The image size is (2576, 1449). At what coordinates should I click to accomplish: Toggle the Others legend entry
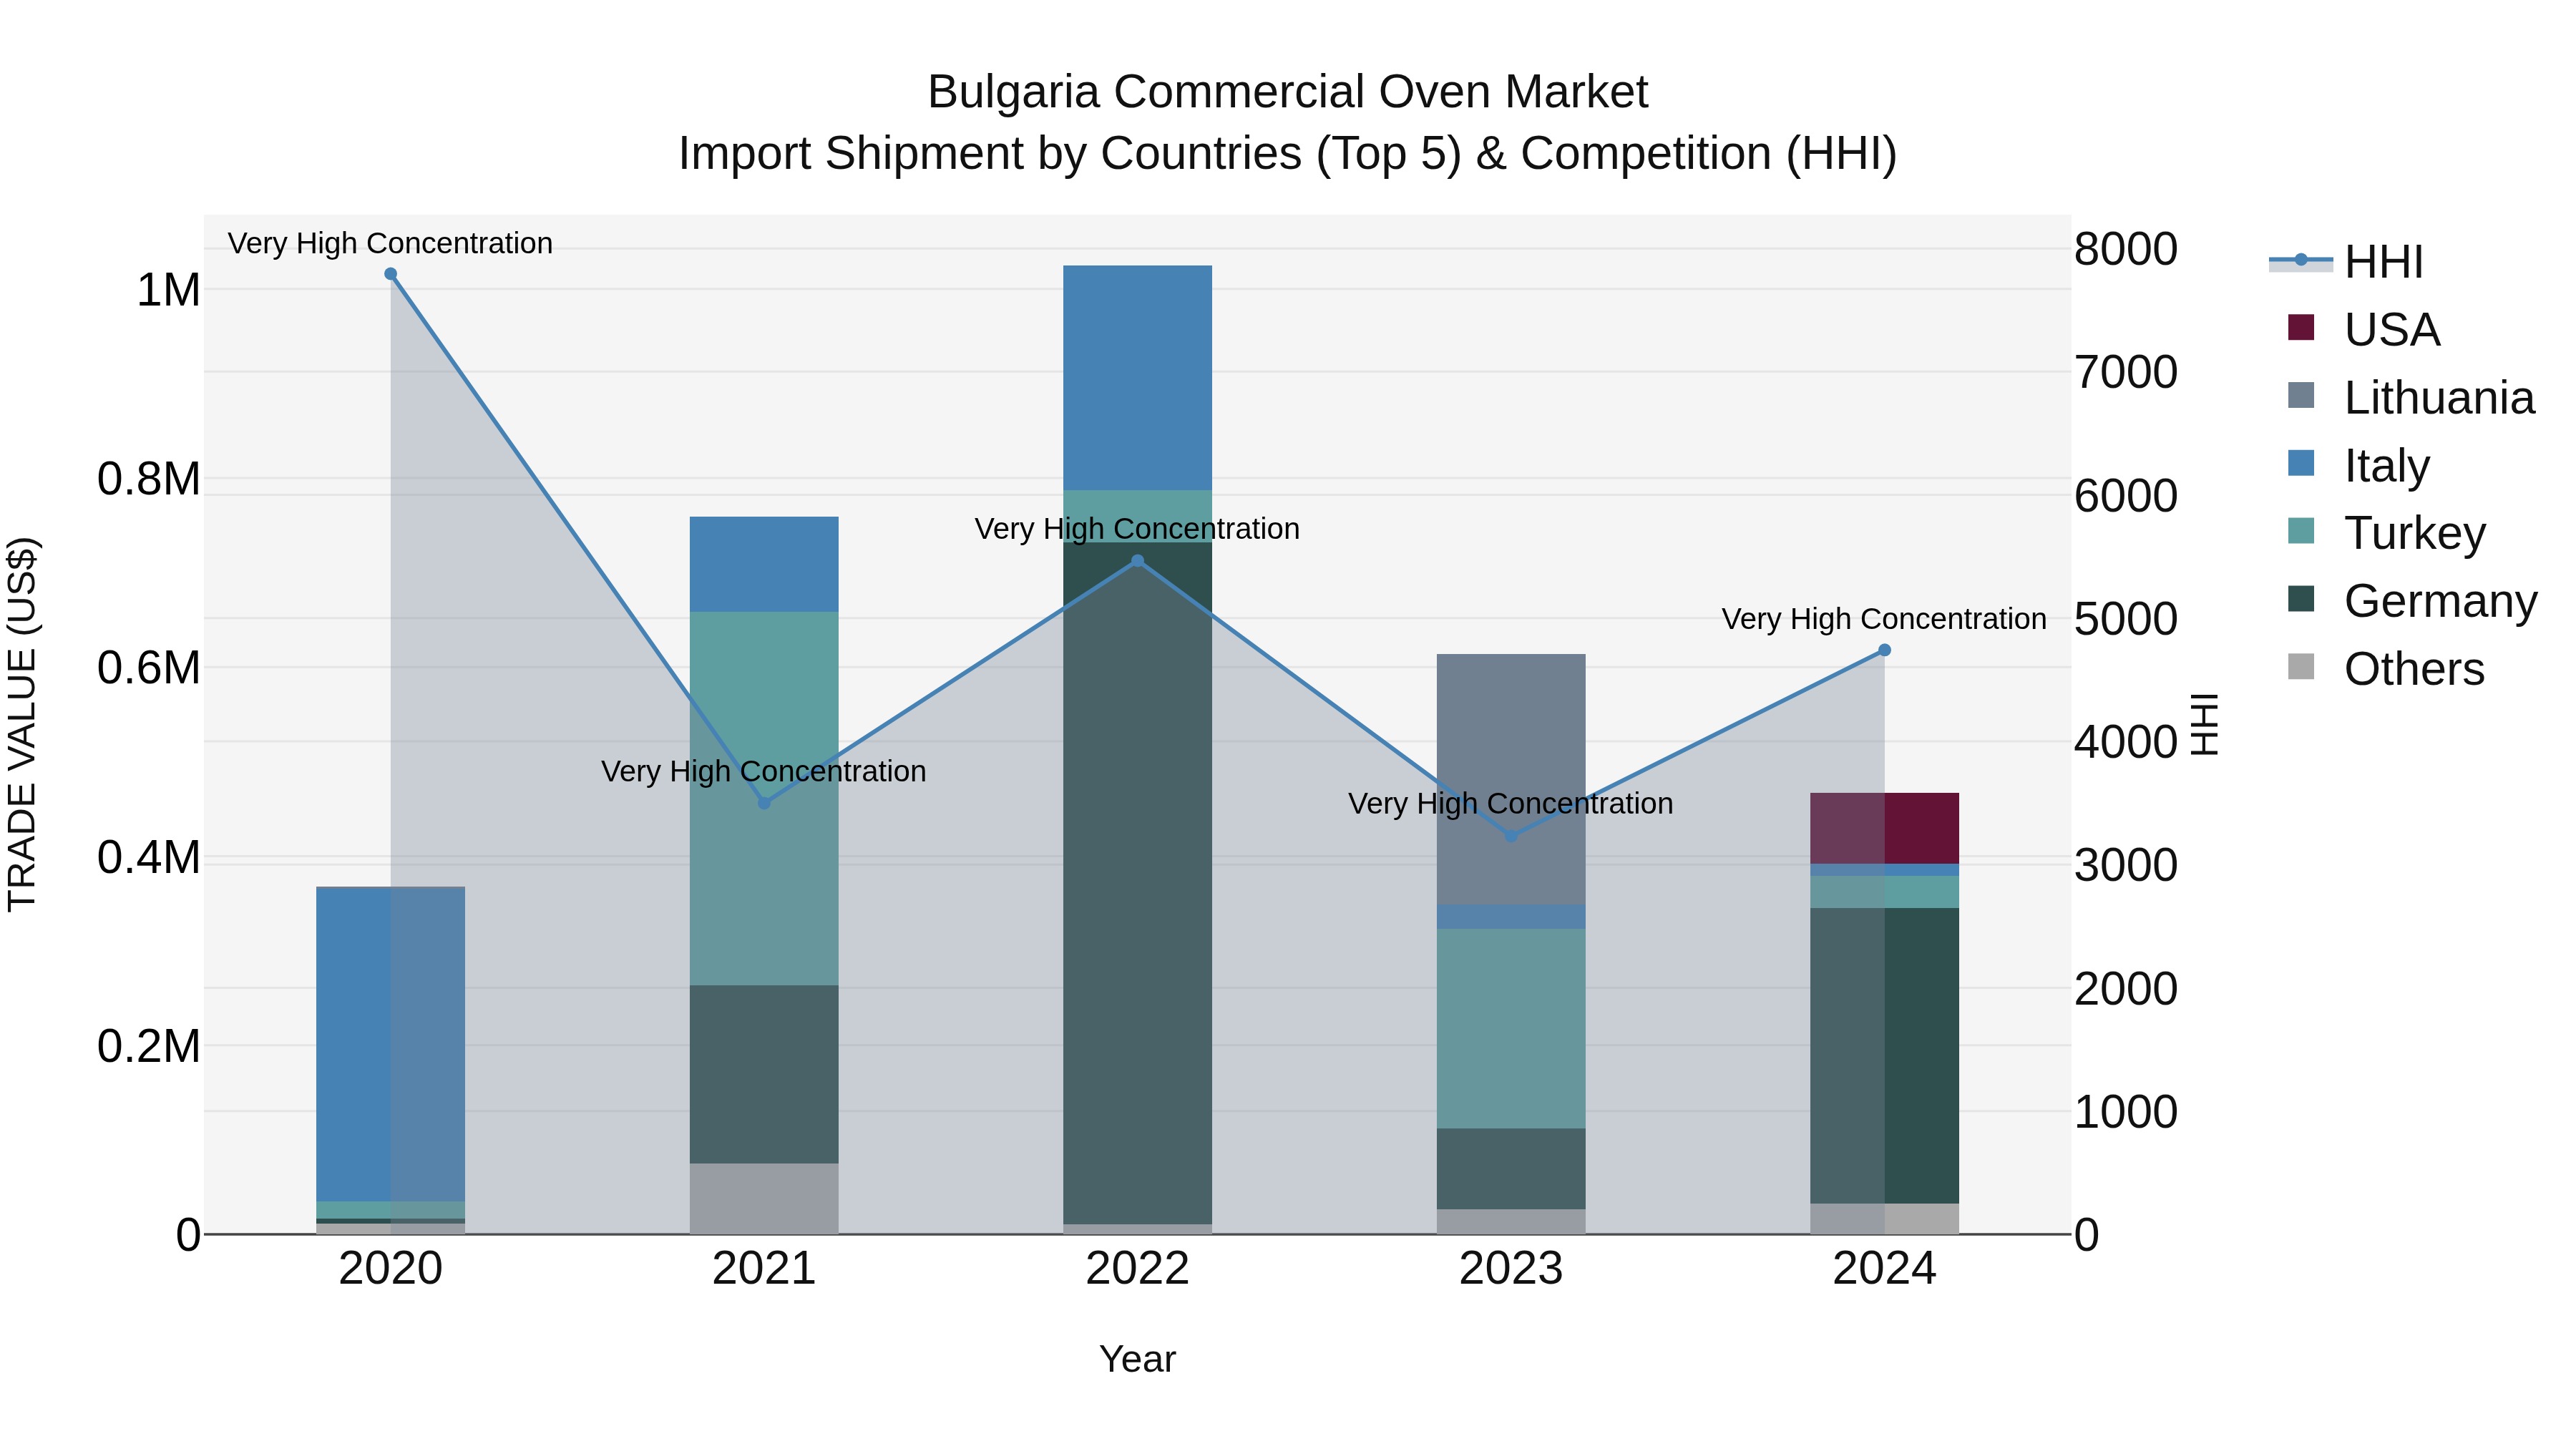2386,669
